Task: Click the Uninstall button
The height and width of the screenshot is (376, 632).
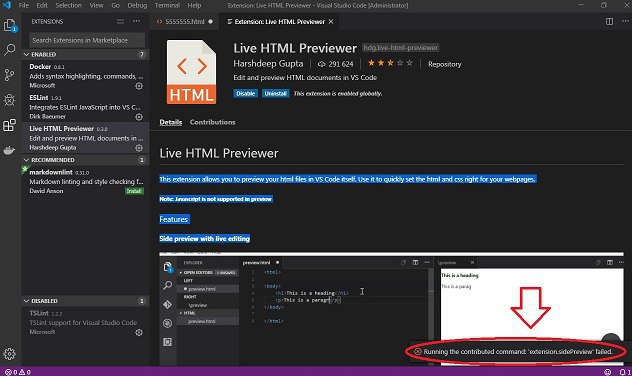Action: pyautogui.click(x=275, y=93)
